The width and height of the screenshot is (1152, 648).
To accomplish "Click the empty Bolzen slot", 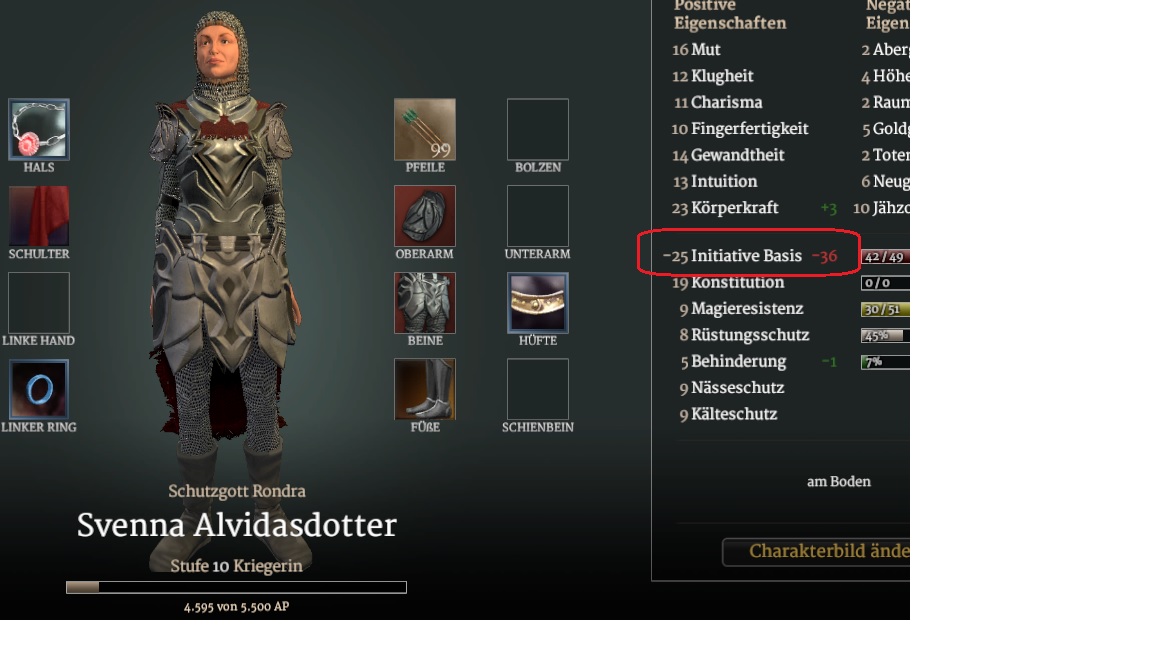I will pos(538,129).
